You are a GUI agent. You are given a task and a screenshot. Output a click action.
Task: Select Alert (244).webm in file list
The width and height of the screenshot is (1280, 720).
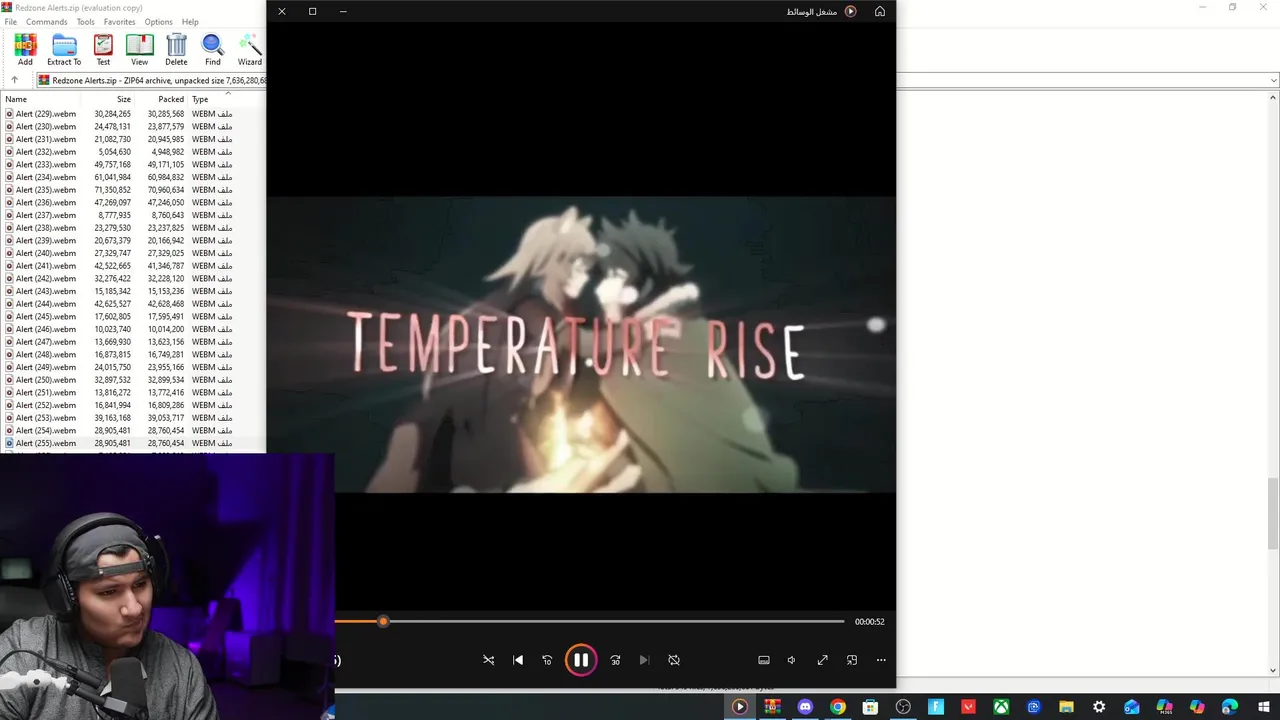coord(45,304)
